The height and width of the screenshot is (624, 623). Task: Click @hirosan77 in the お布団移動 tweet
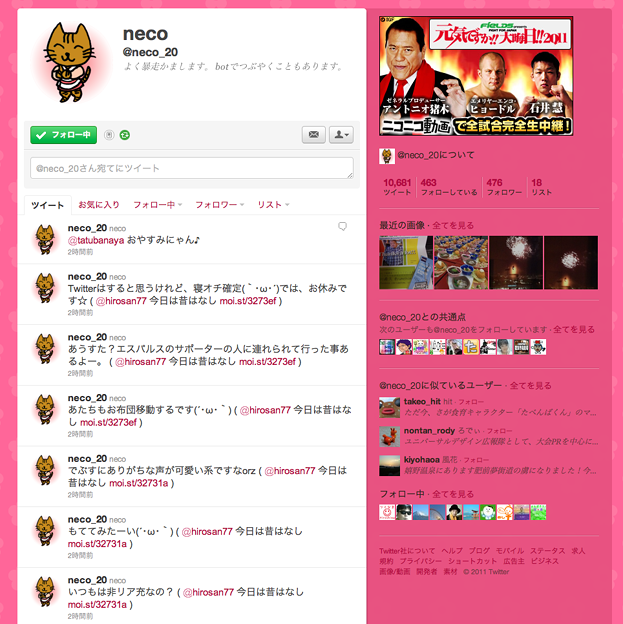(265, 410)
